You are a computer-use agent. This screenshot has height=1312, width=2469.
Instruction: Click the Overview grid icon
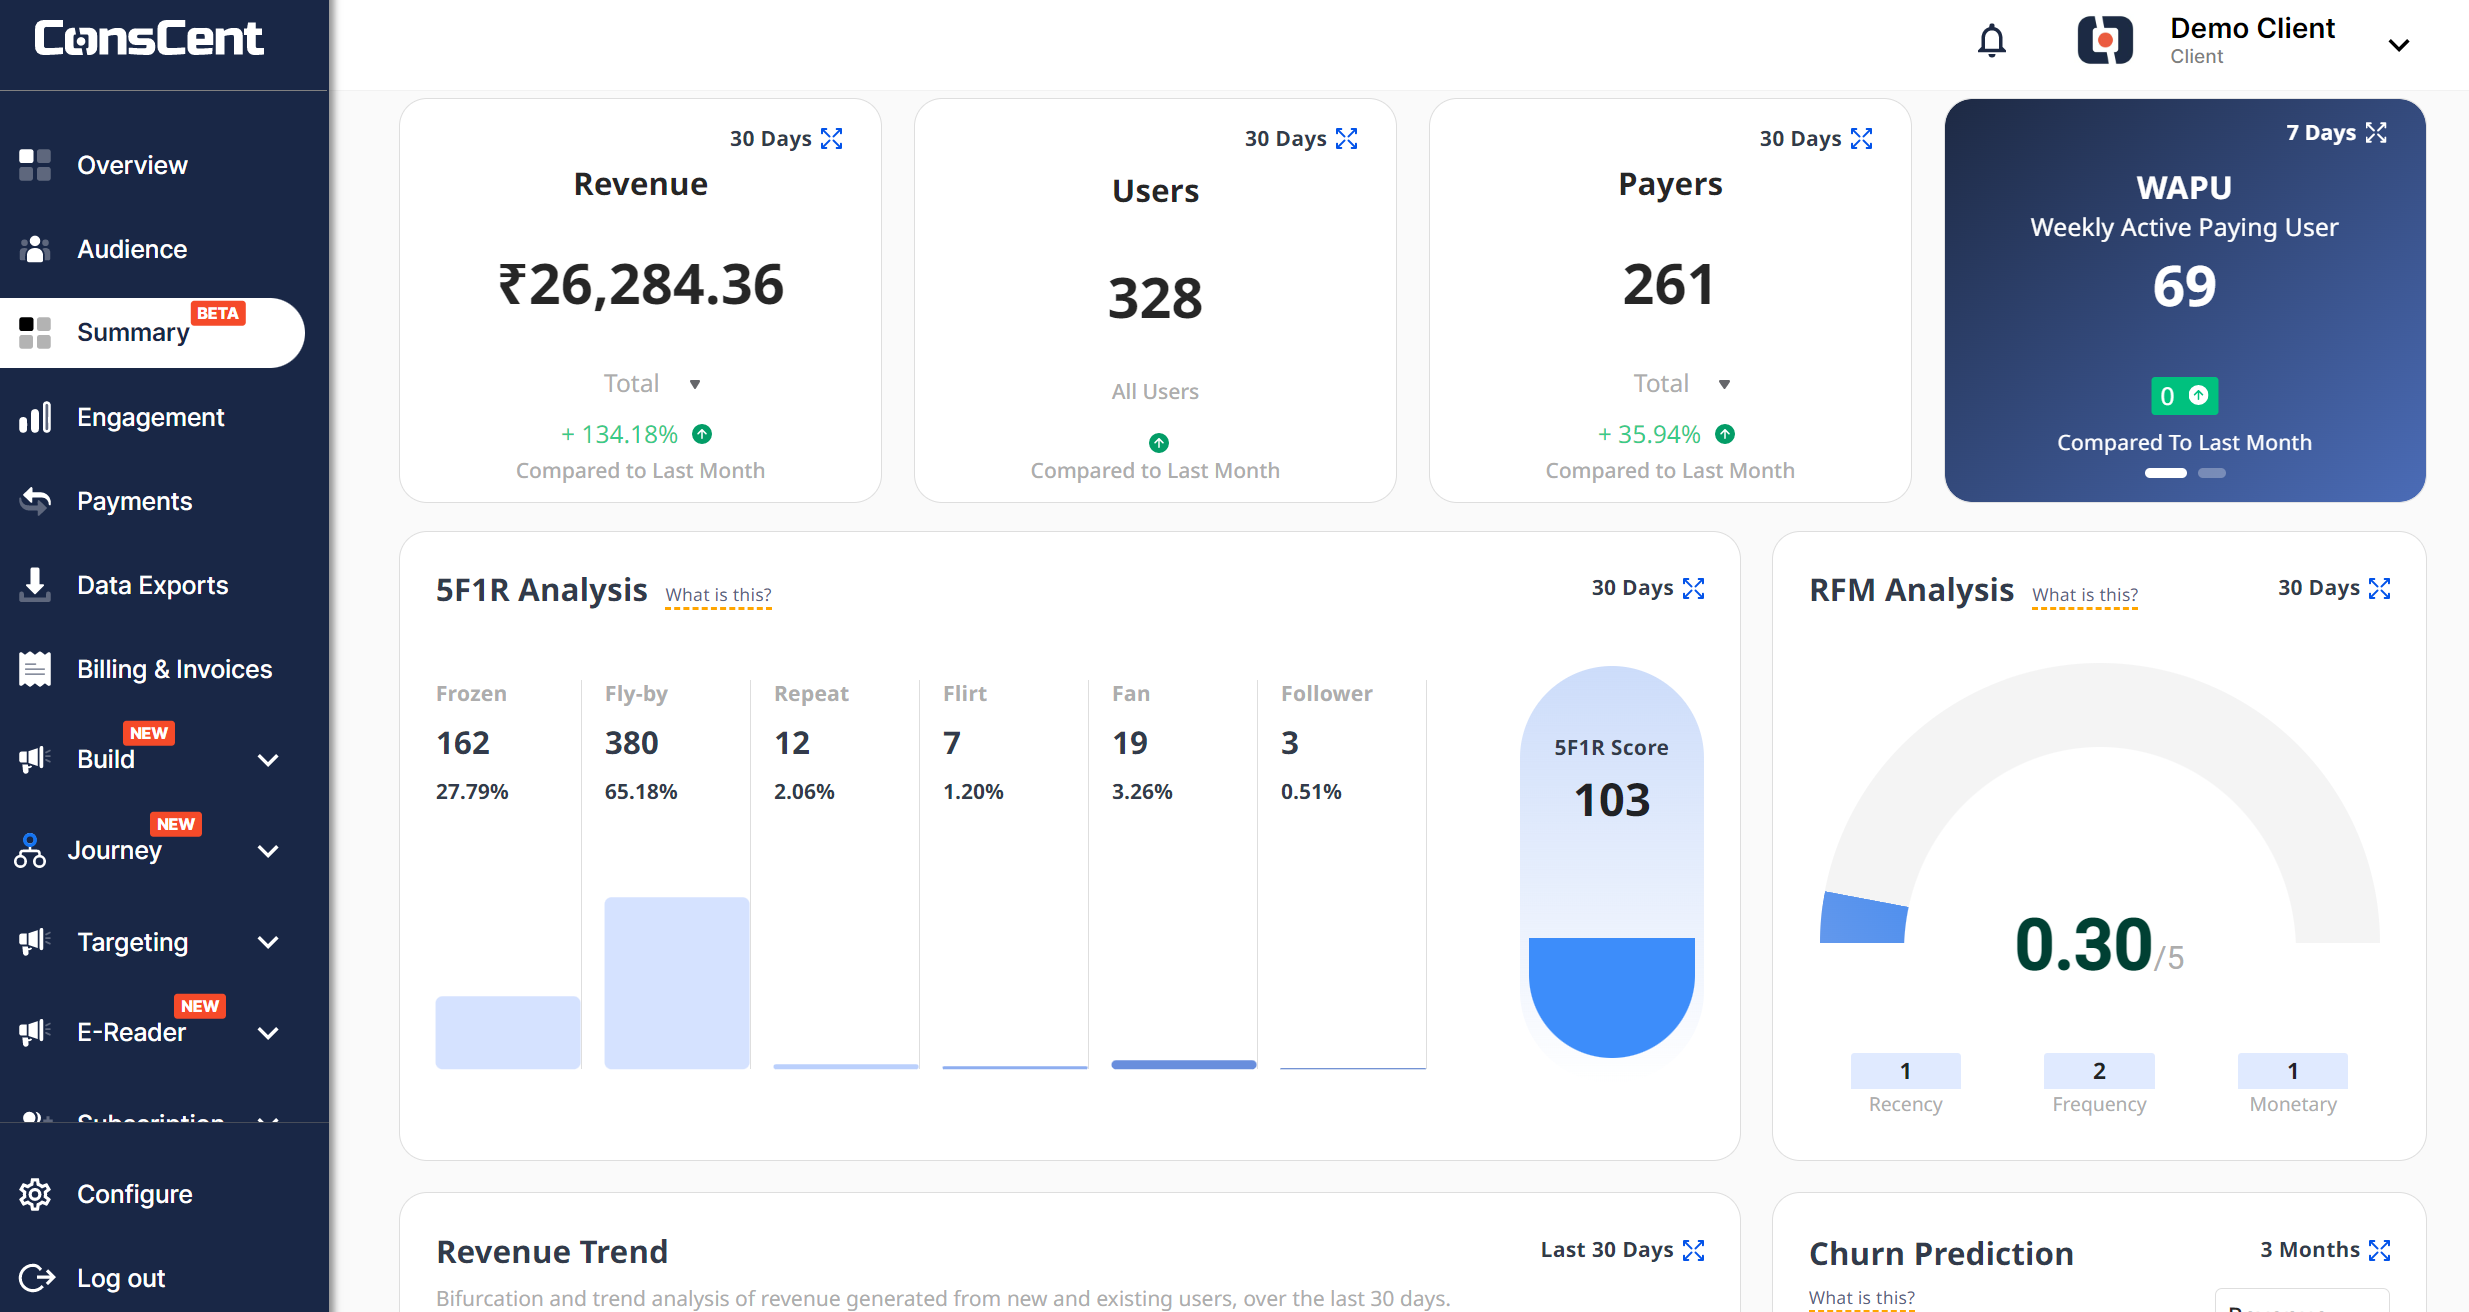(x=35, y=165)
